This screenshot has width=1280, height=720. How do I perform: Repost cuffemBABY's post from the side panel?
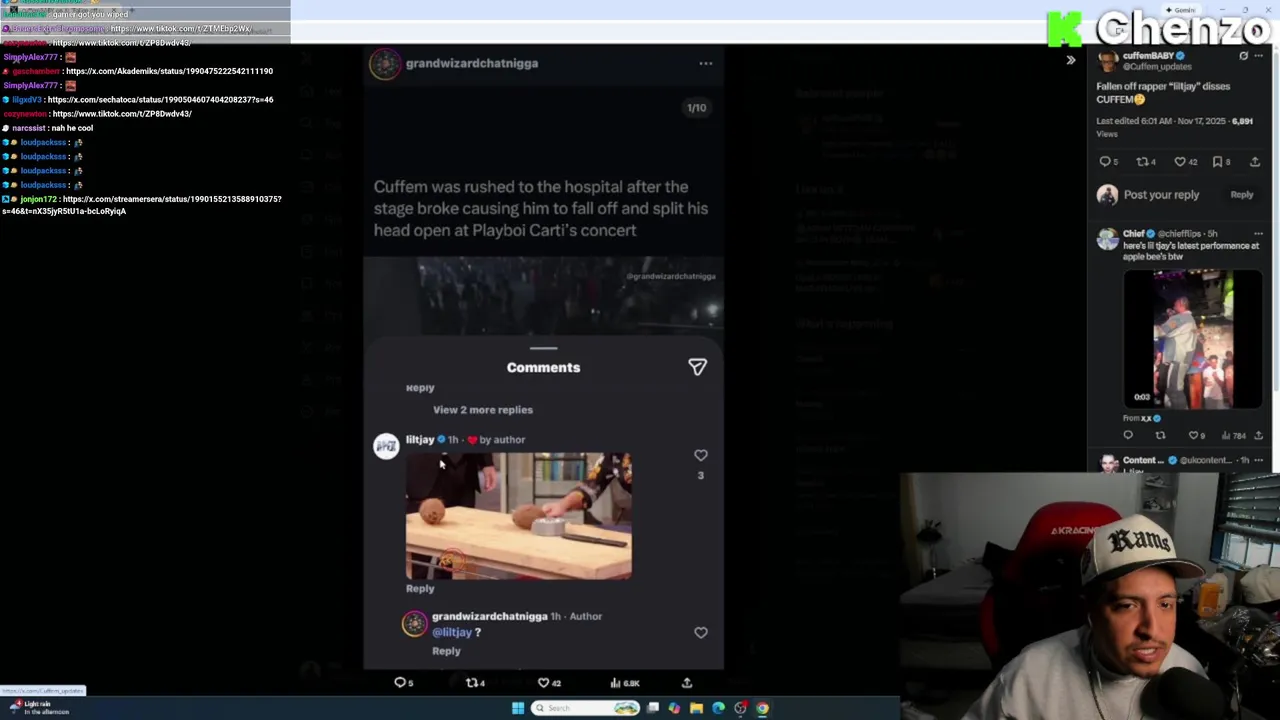pyautogui.click(x=1145, y=162)
